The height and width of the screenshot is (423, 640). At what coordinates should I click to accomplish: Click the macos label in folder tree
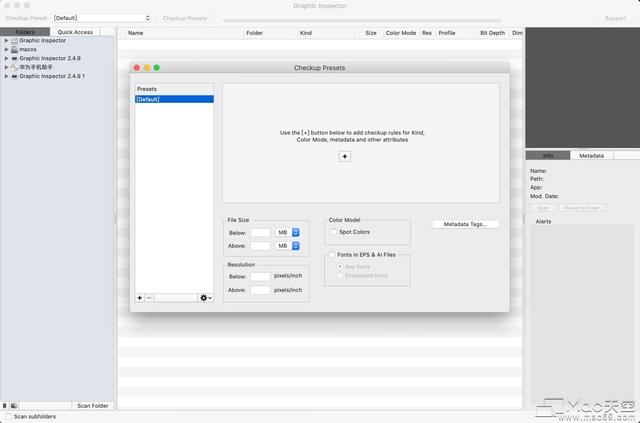pyautogui.click(x=28, y=49)
